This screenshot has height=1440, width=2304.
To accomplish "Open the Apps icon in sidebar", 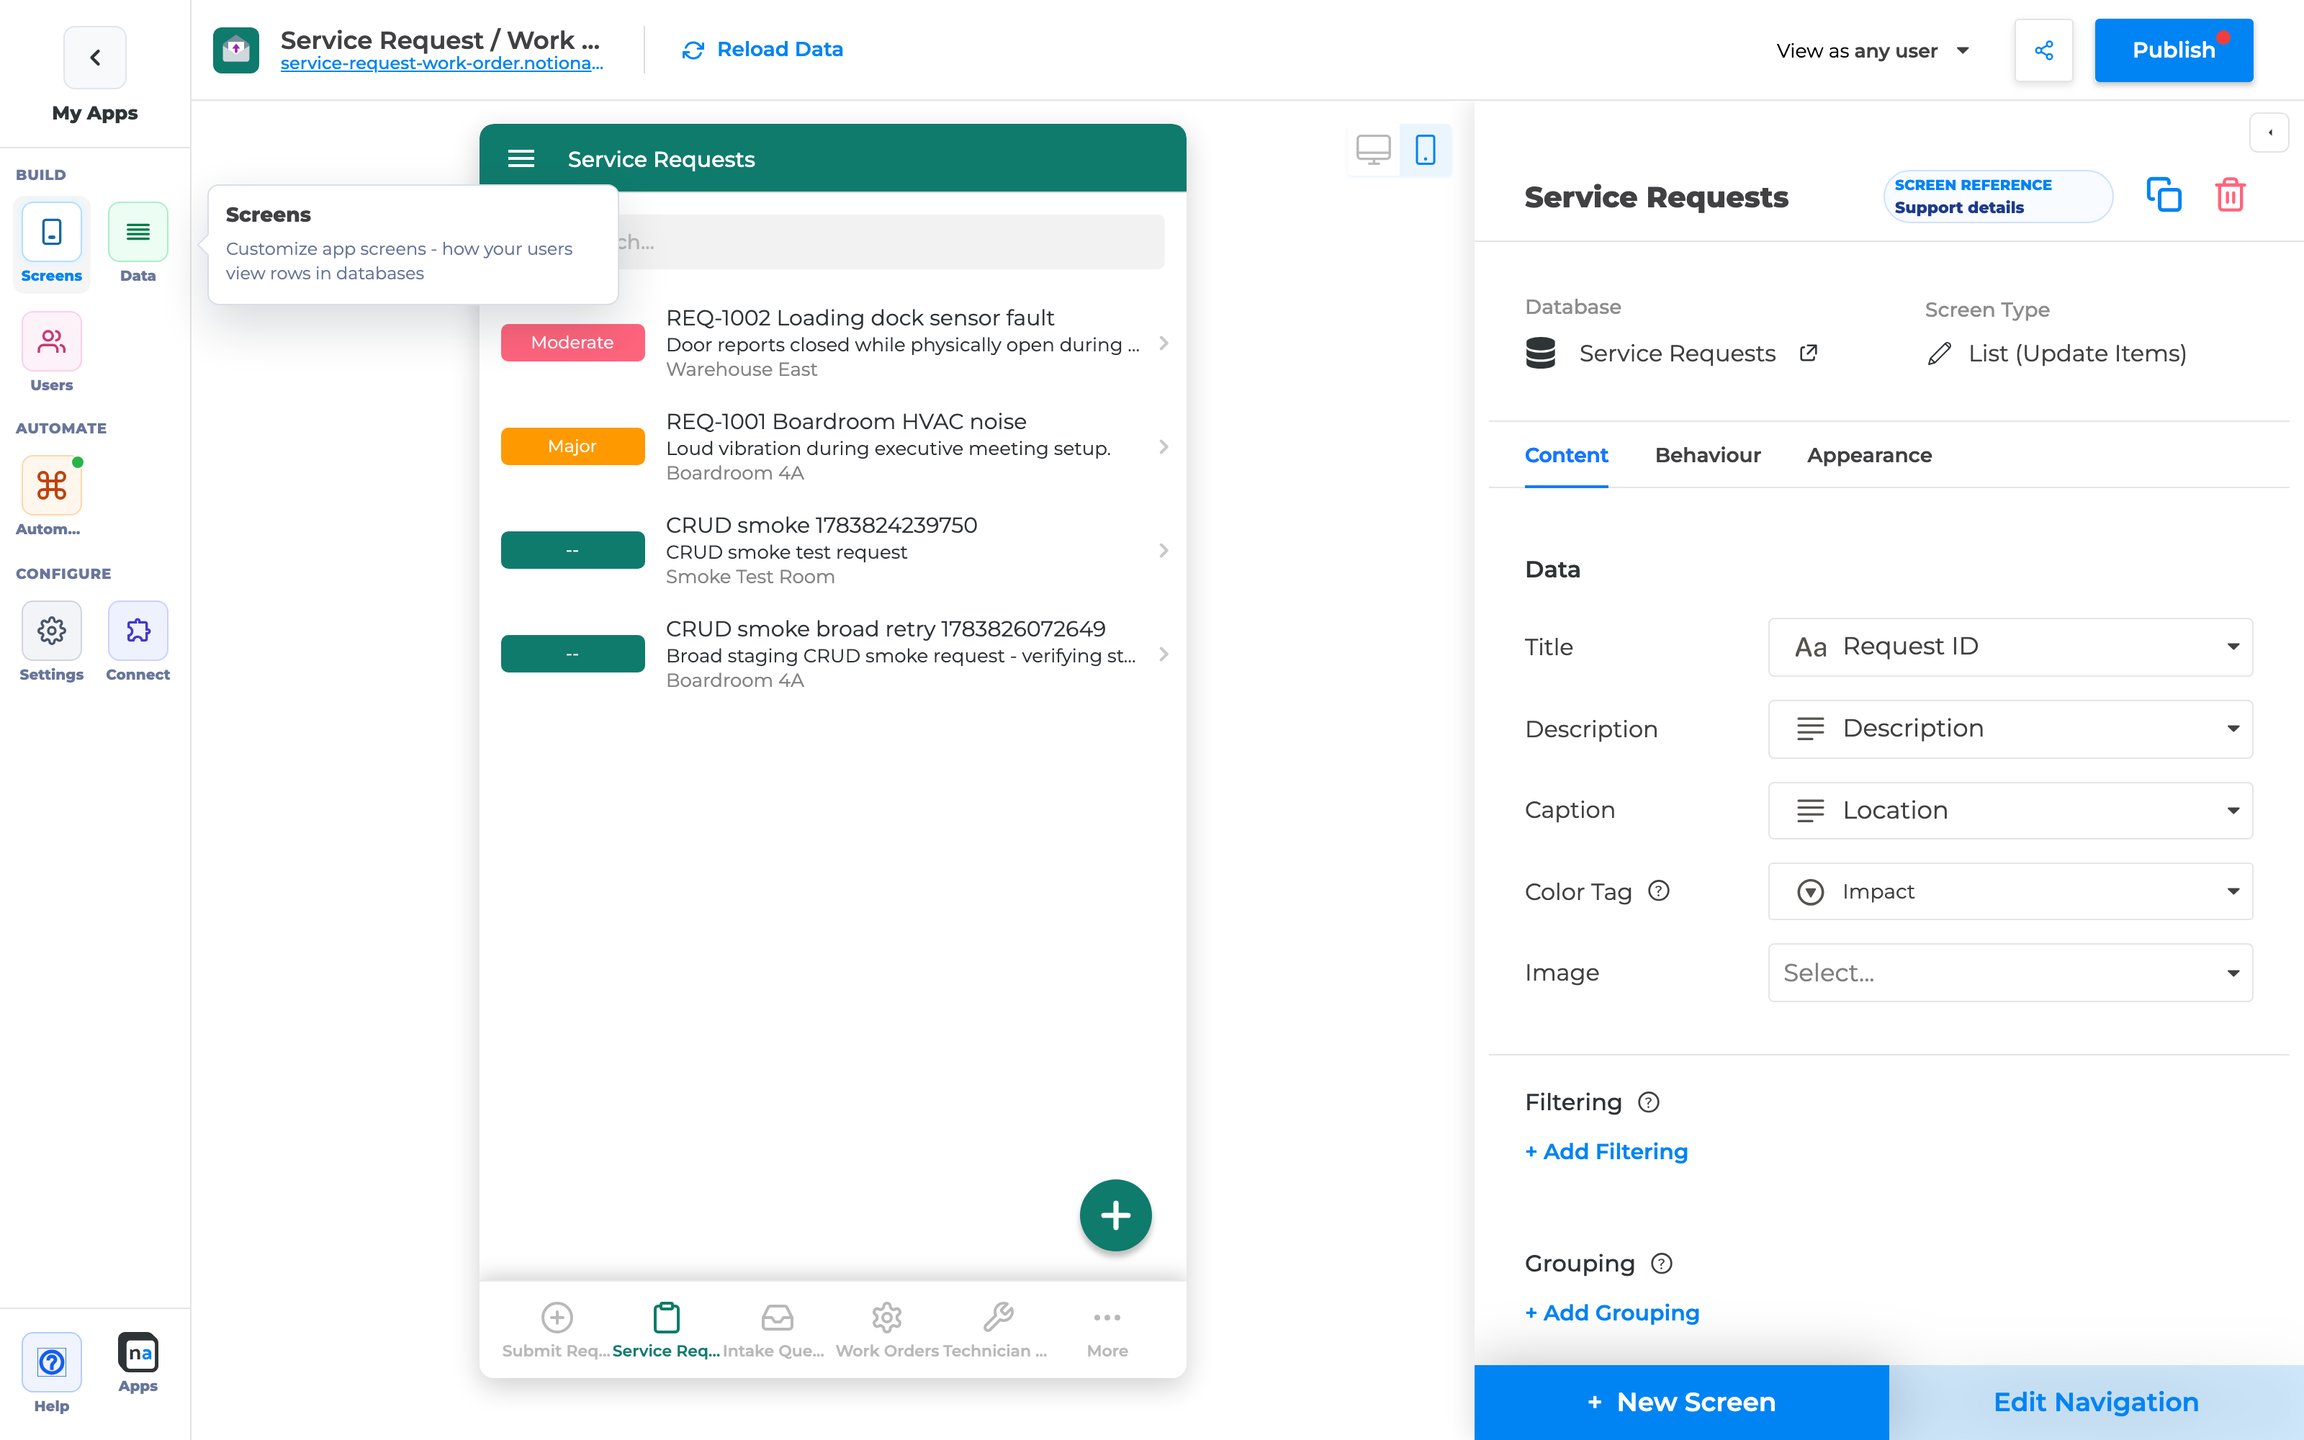I will pos(138,1353).
